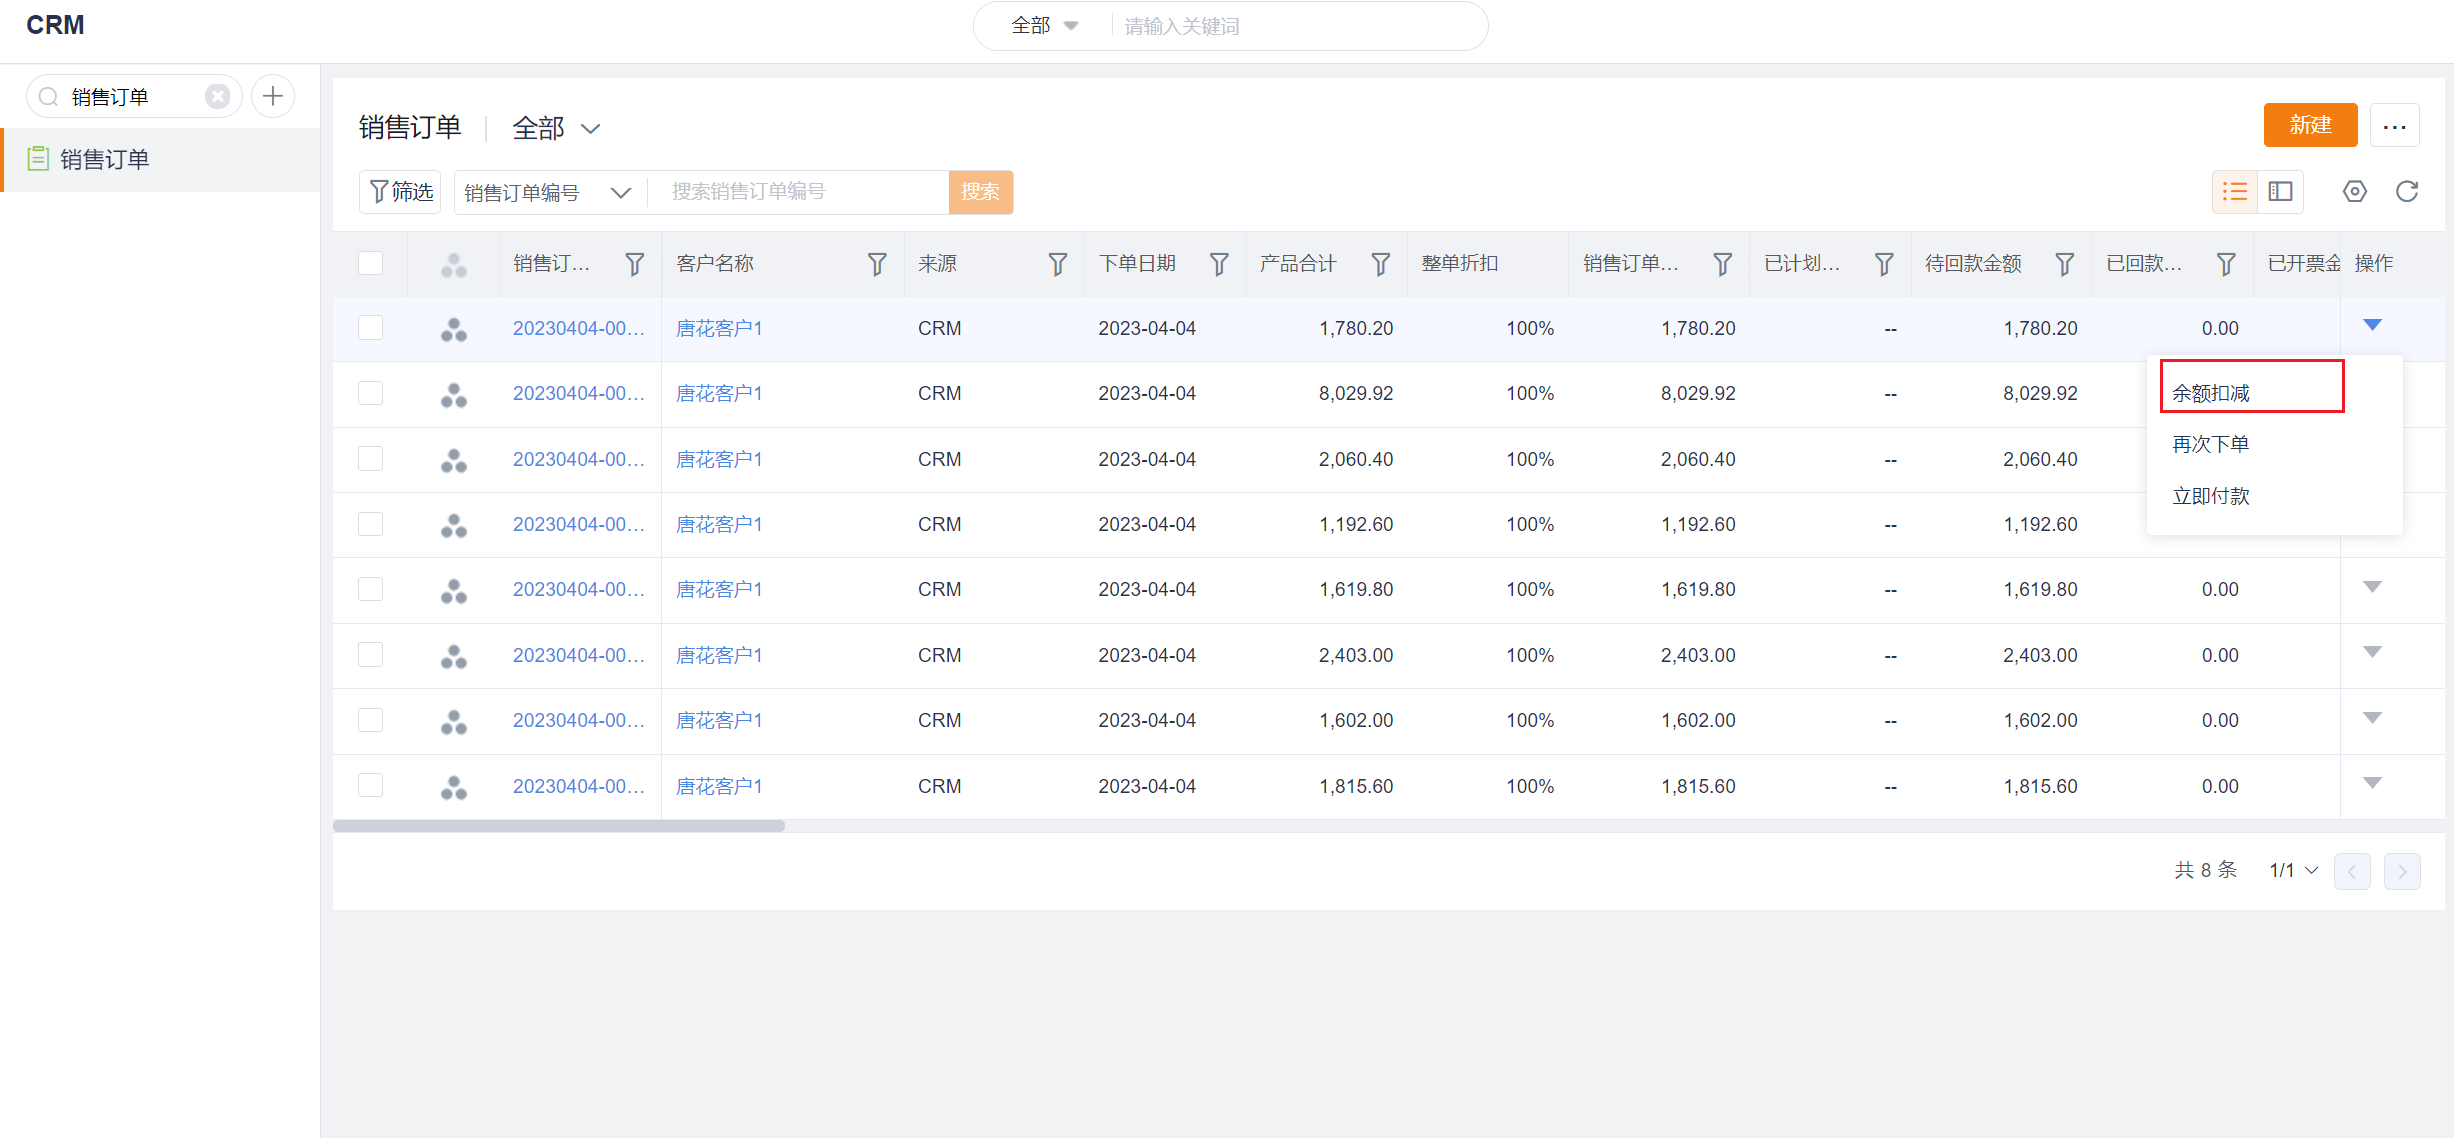Screen dimensions: 2454x1138
Task: Add a new sidebar item with plus button
Action: coord(273,96)
